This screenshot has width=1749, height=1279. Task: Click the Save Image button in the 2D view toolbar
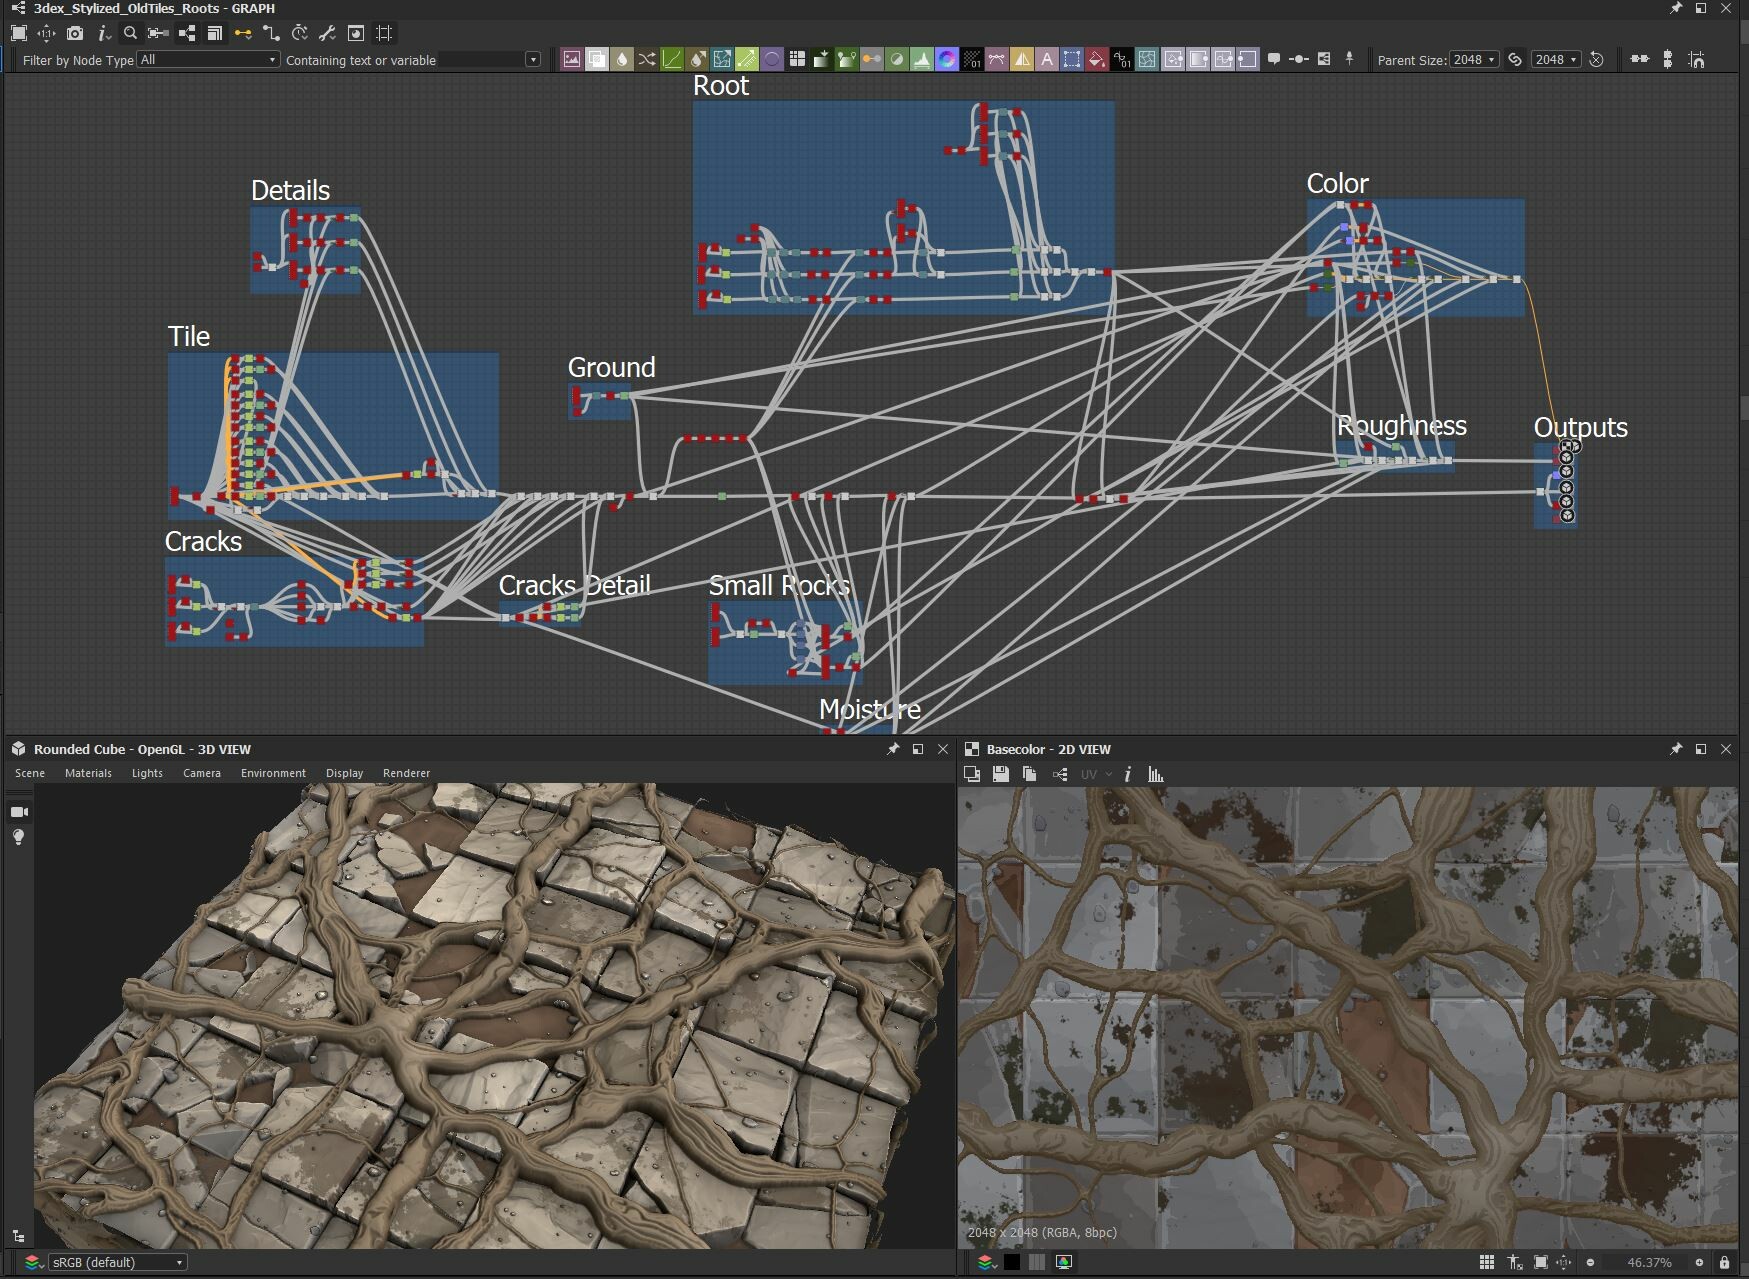pyautogui.click(x=1001, y=774)
